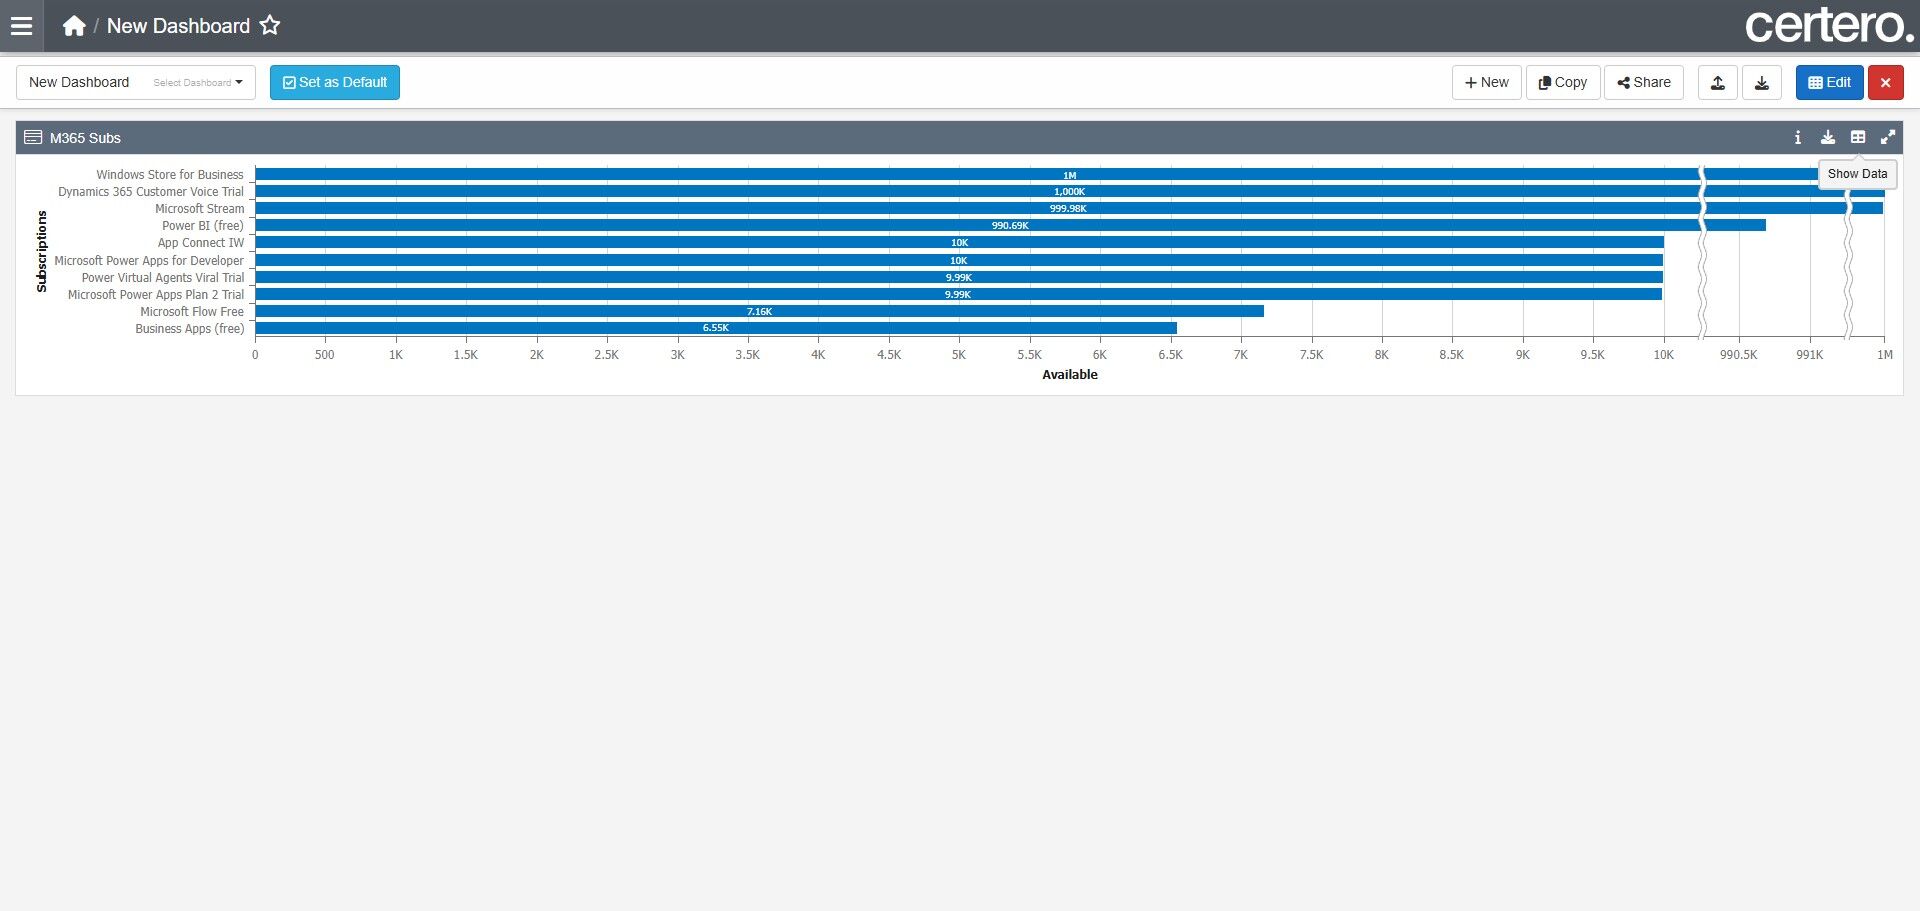Click the "990.5K" x-axis tick
The height and width of the screenshot is (911, 1920).
coord(1739,355)
